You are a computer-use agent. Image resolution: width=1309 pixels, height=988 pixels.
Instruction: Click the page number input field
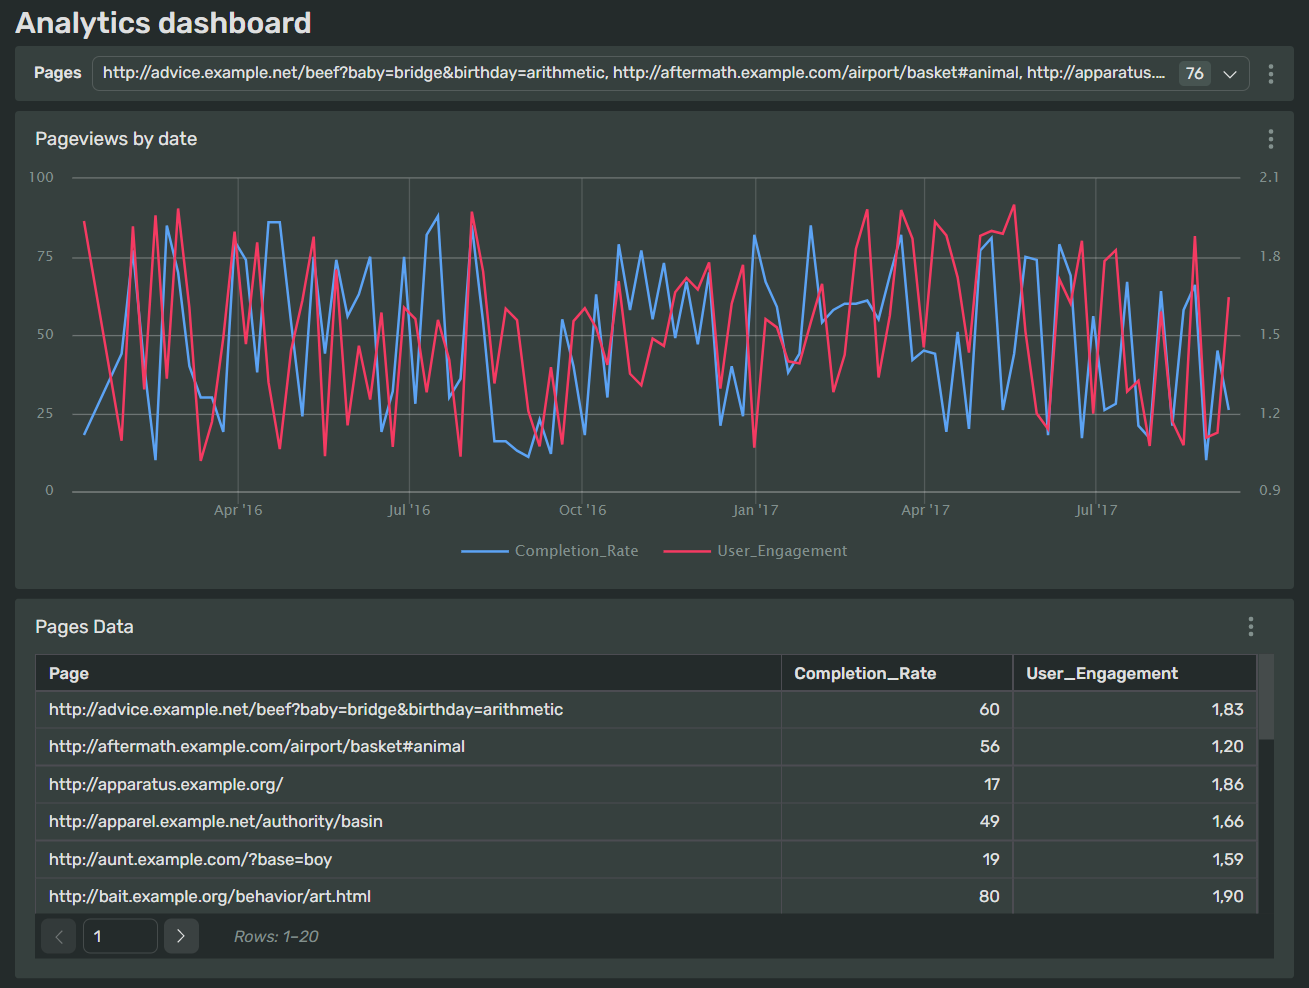pyautogui.click(x=120, y=936)
